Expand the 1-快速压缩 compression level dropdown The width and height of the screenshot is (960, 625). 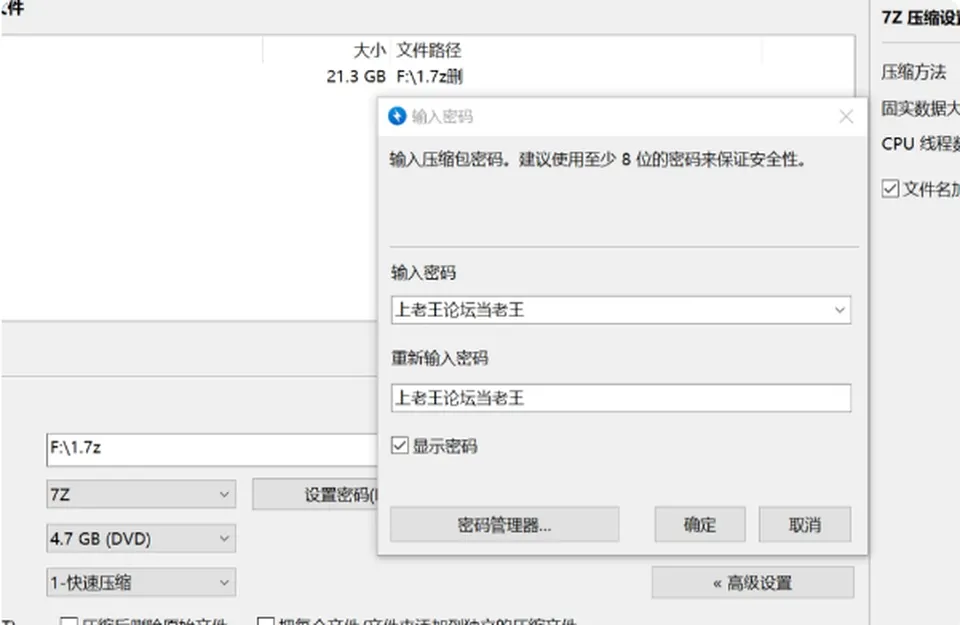(x=141, y=583)
